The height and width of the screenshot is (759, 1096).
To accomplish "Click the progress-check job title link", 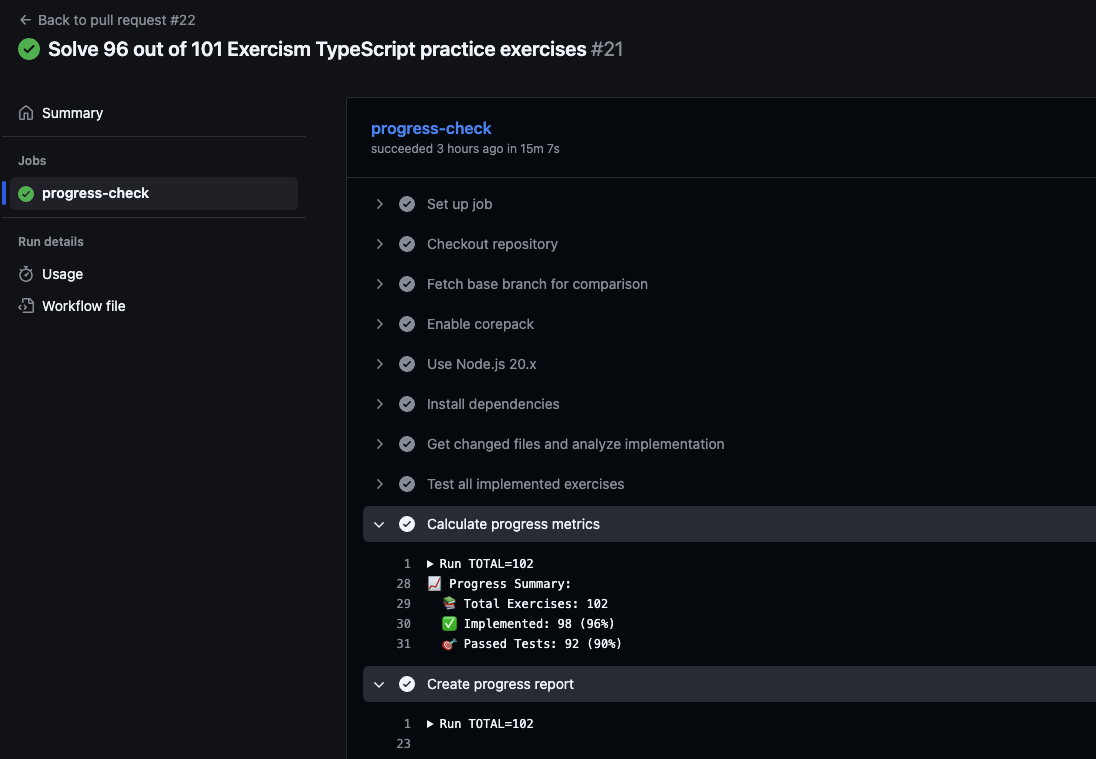I will point(431,128).
